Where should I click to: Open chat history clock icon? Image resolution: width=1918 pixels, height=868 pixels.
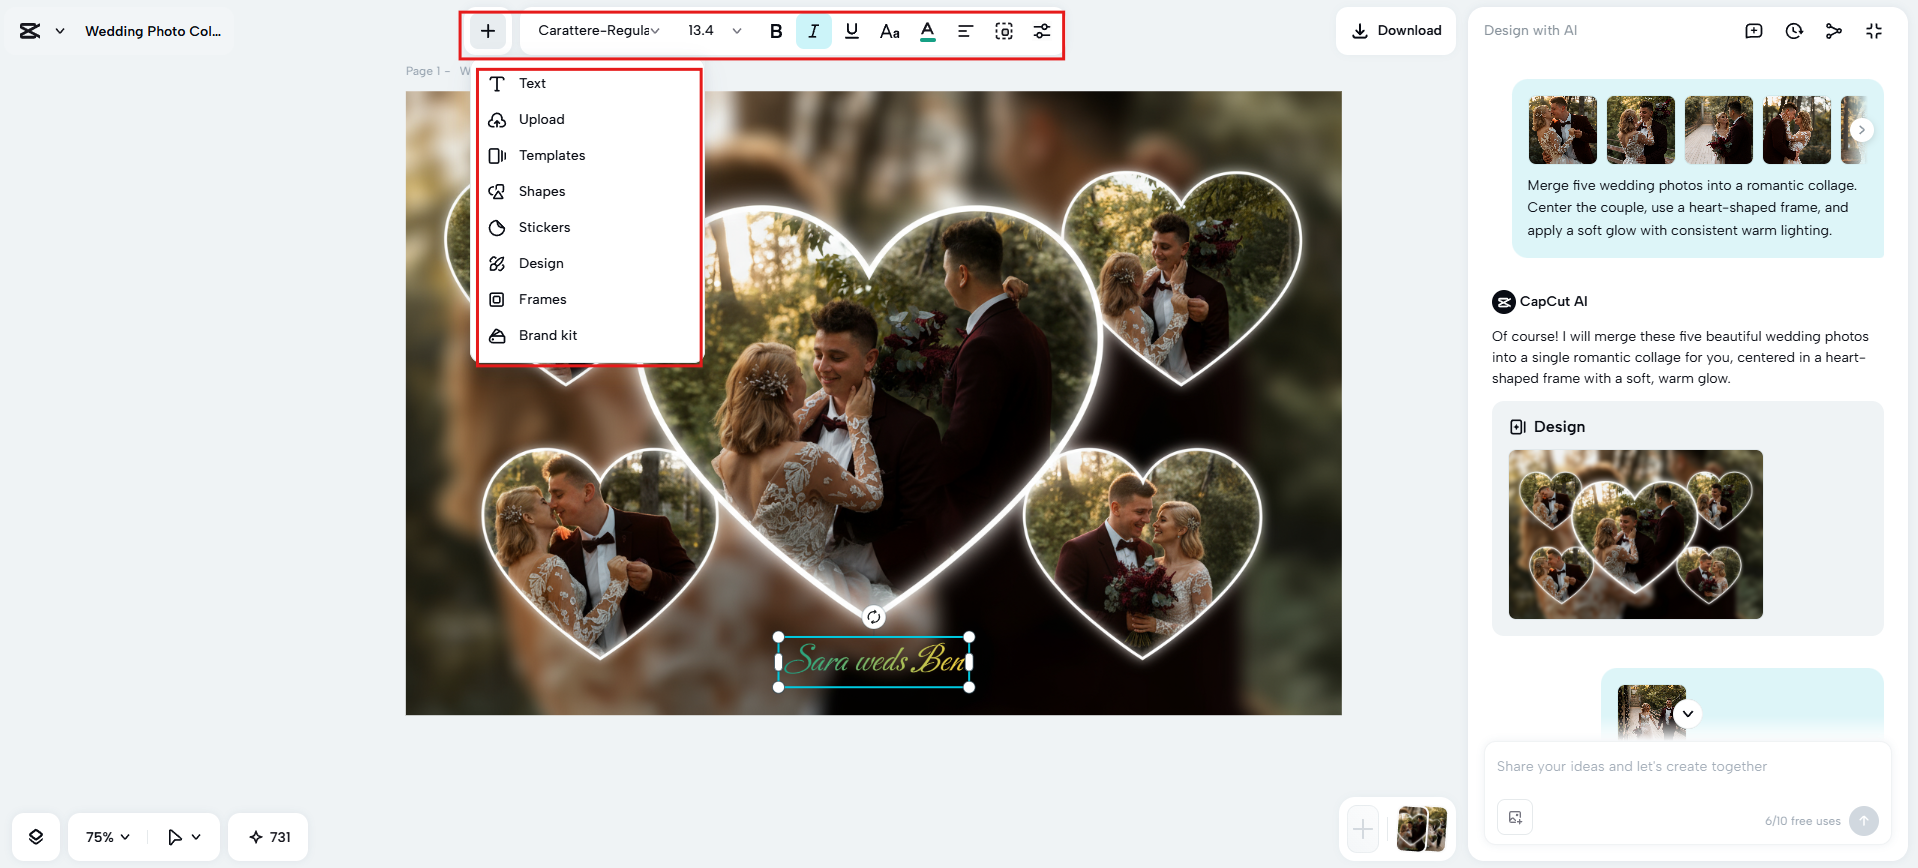(x=1794, y=31)
